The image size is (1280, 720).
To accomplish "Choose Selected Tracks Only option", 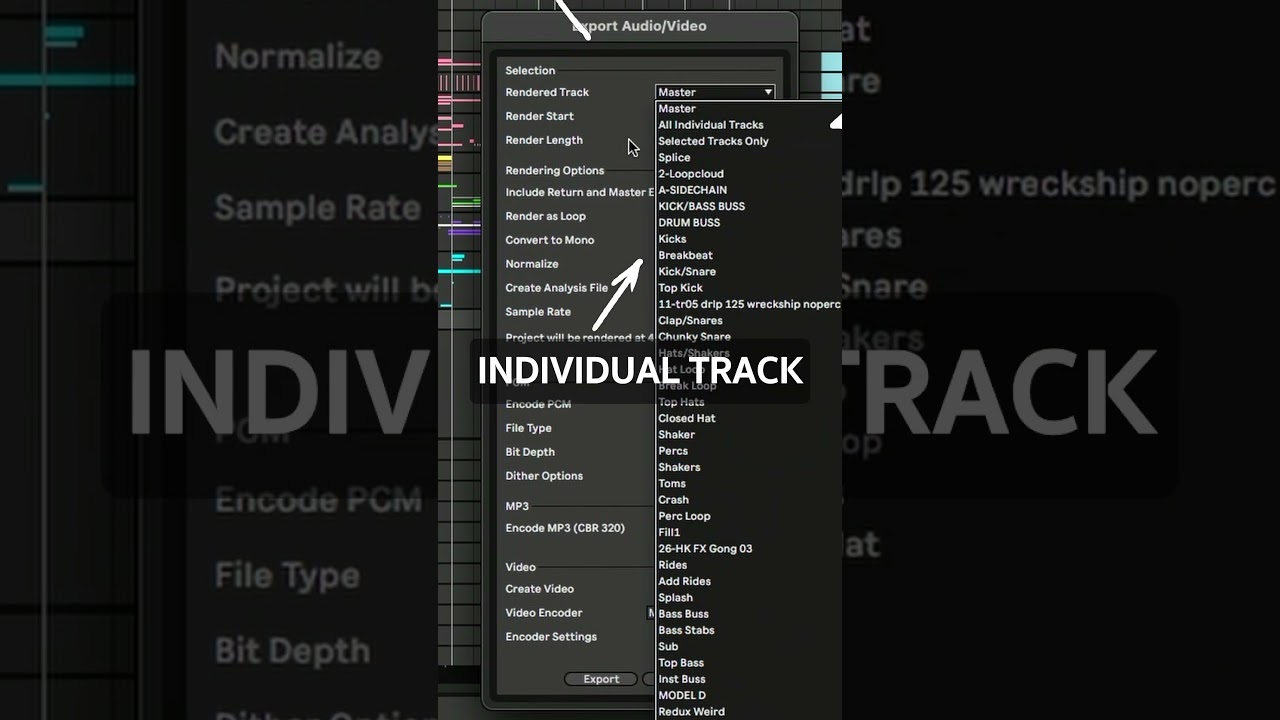I will point(713,141).
